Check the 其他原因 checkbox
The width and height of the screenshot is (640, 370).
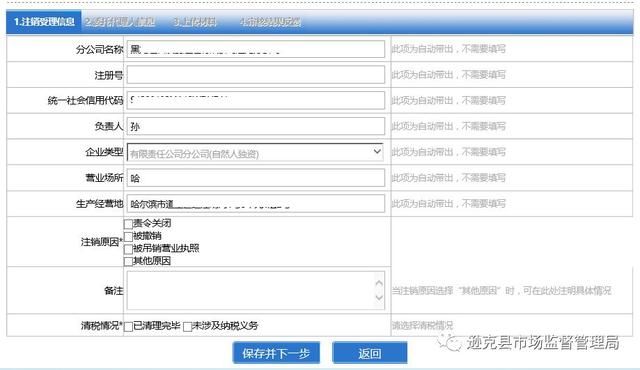click(128, 261)
